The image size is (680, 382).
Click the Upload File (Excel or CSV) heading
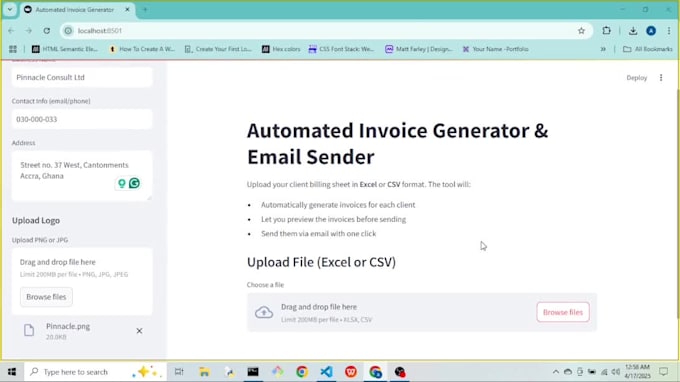tap(321, 262)
